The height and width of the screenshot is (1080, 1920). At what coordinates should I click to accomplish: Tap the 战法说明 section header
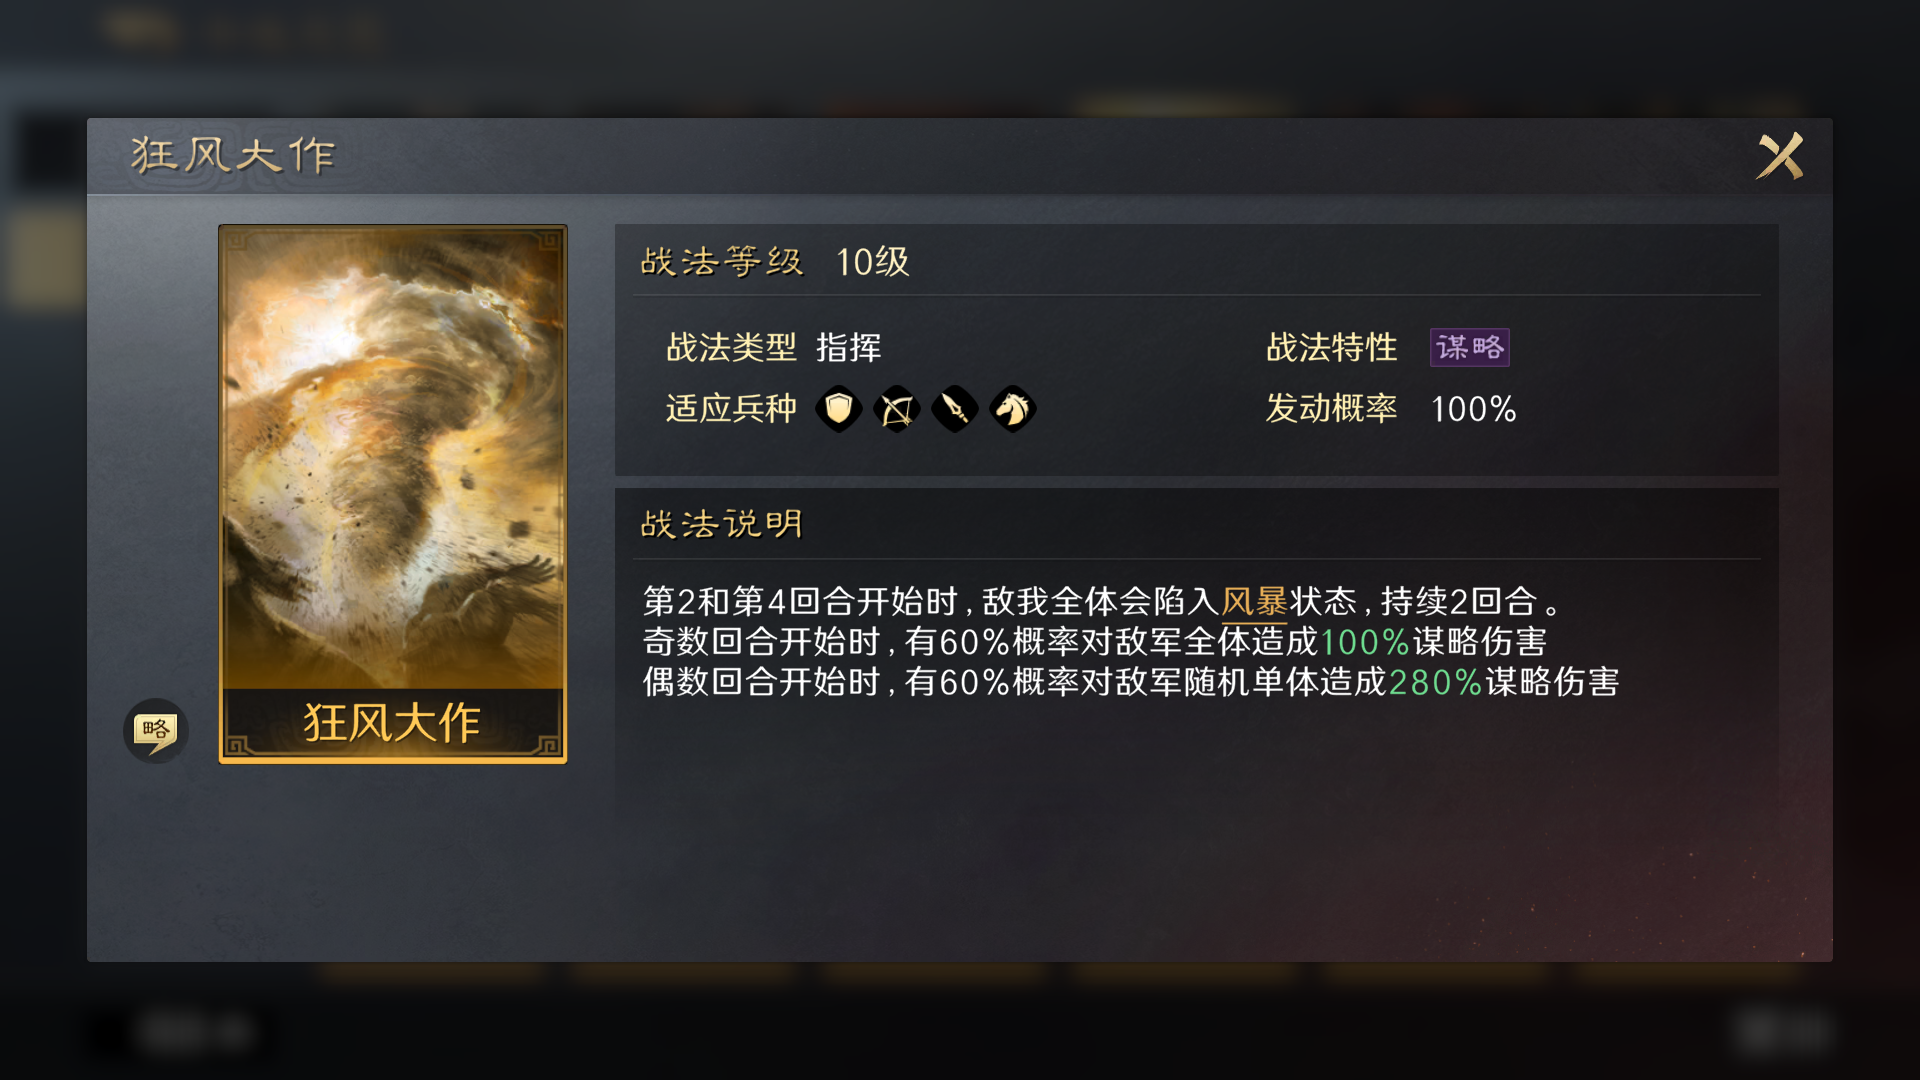pos(722,524)
